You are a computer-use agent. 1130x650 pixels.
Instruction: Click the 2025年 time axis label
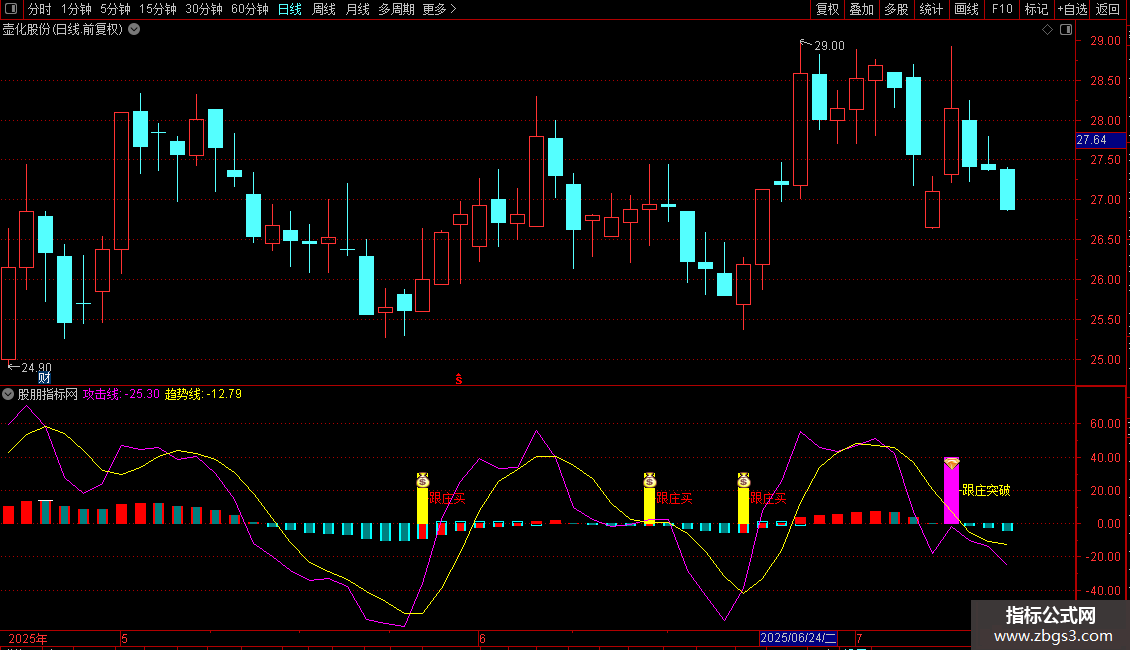click(x=27, y=638)
